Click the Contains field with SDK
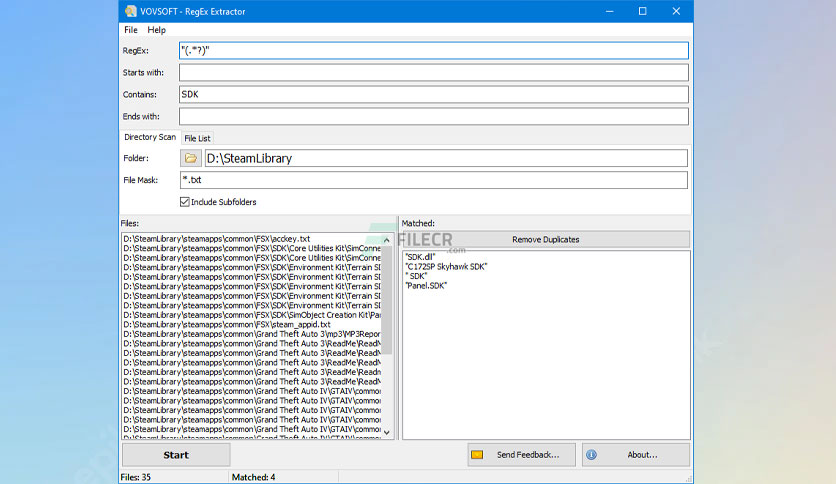 (433, 94)
